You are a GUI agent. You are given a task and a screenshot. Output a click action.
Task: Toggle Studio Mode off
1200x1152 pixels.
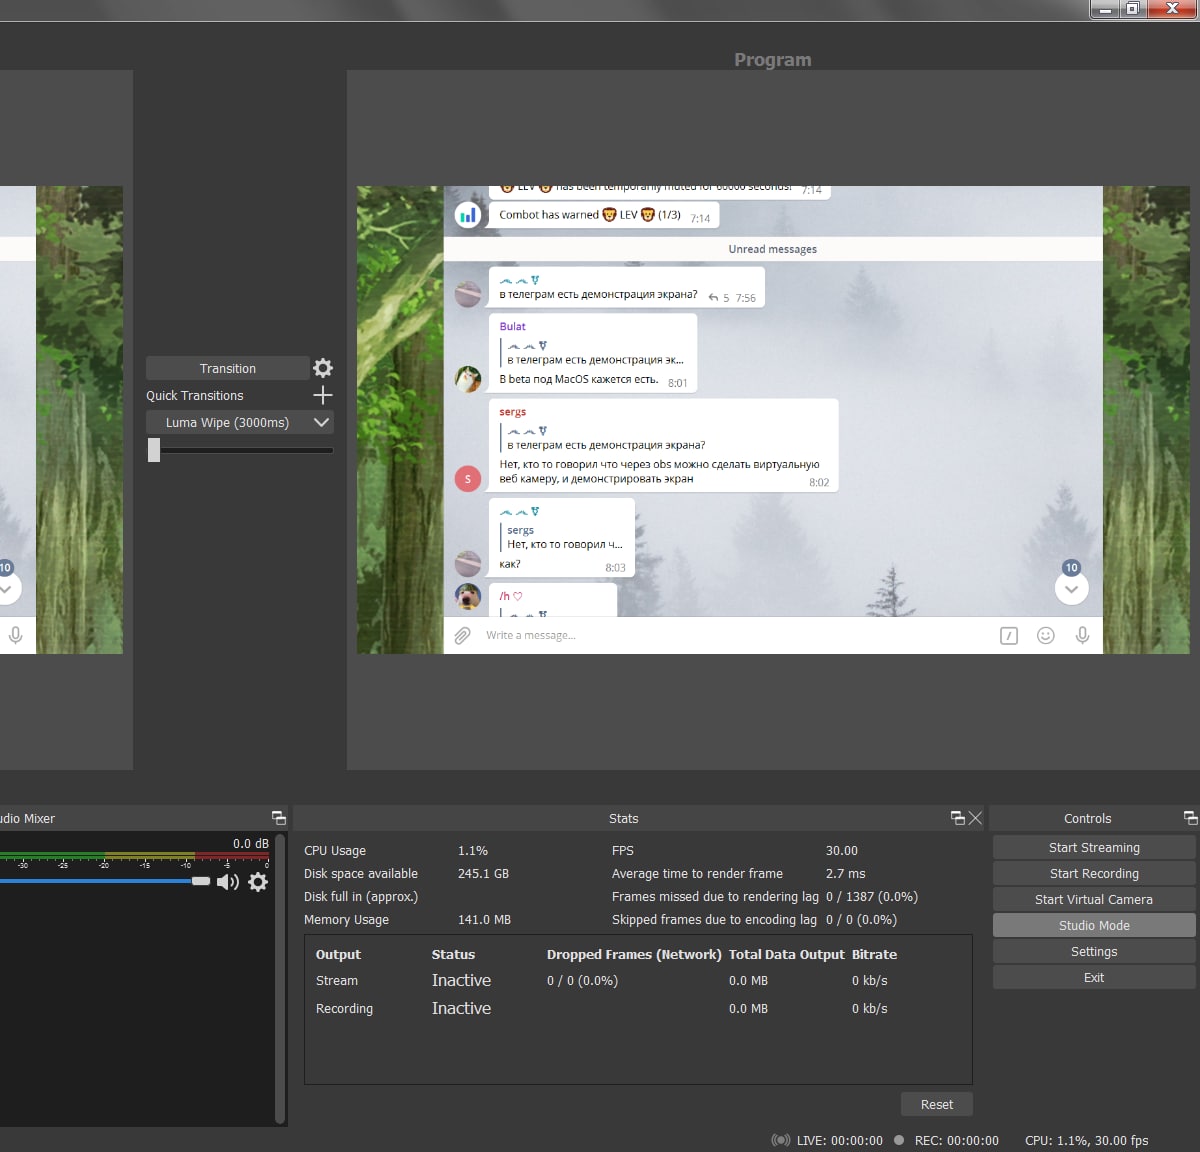[1094, 925]
